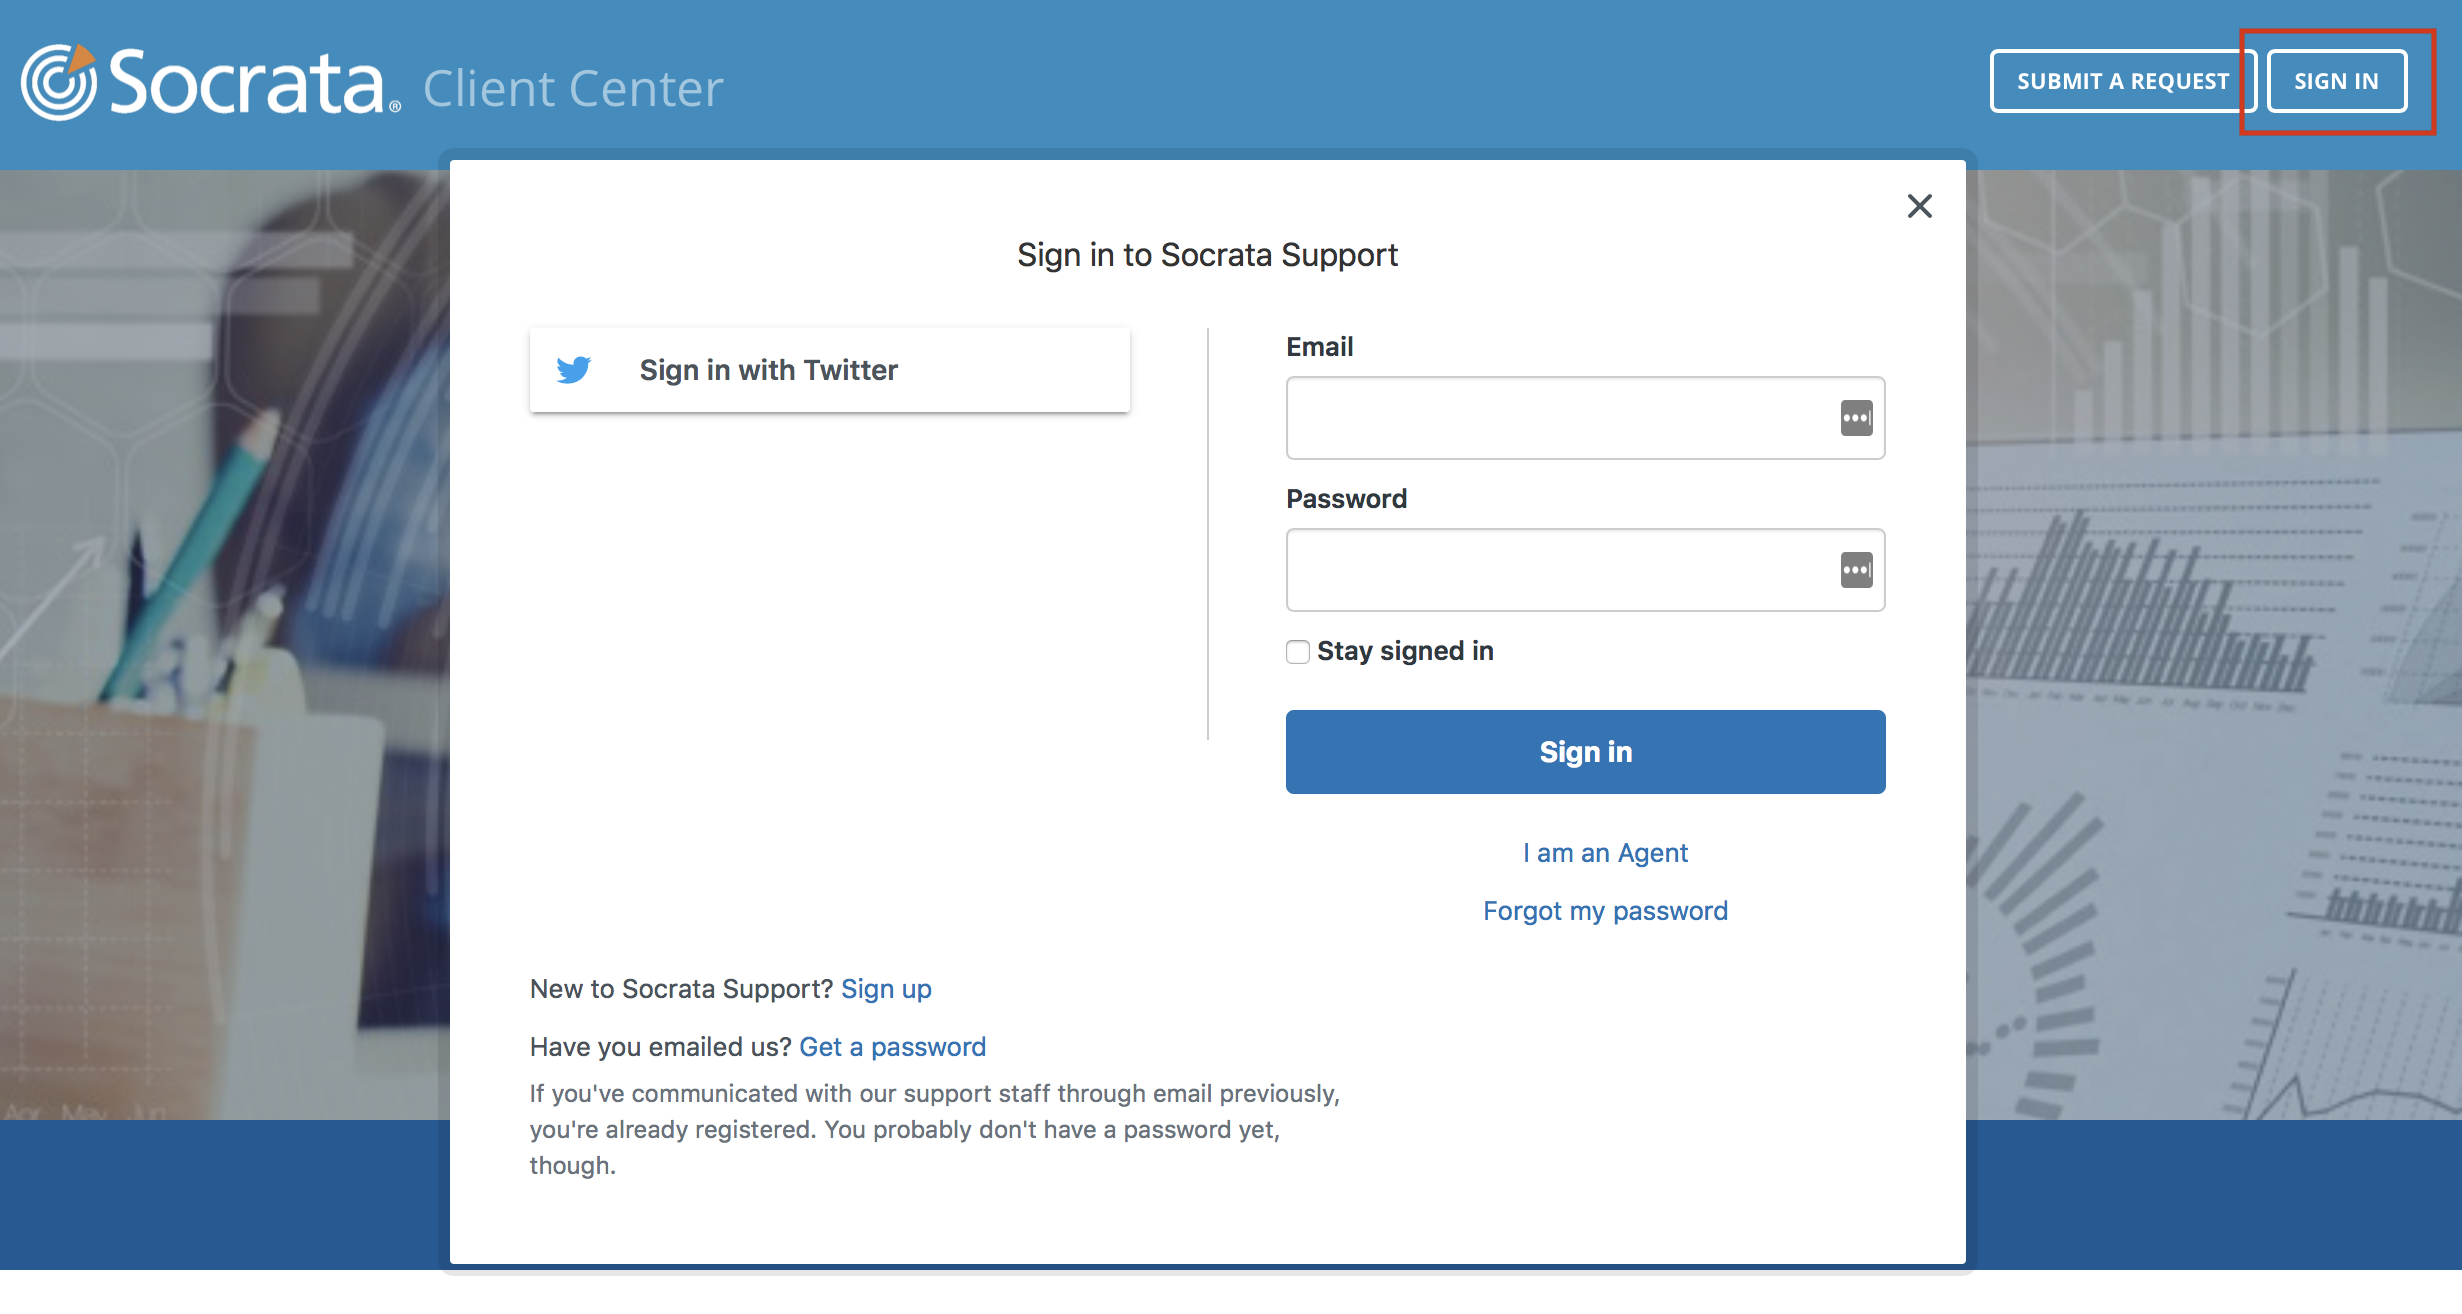Open the I am an Agent link
The width and height of the screenshot is (2462, 1314).
coord(1605,853)
